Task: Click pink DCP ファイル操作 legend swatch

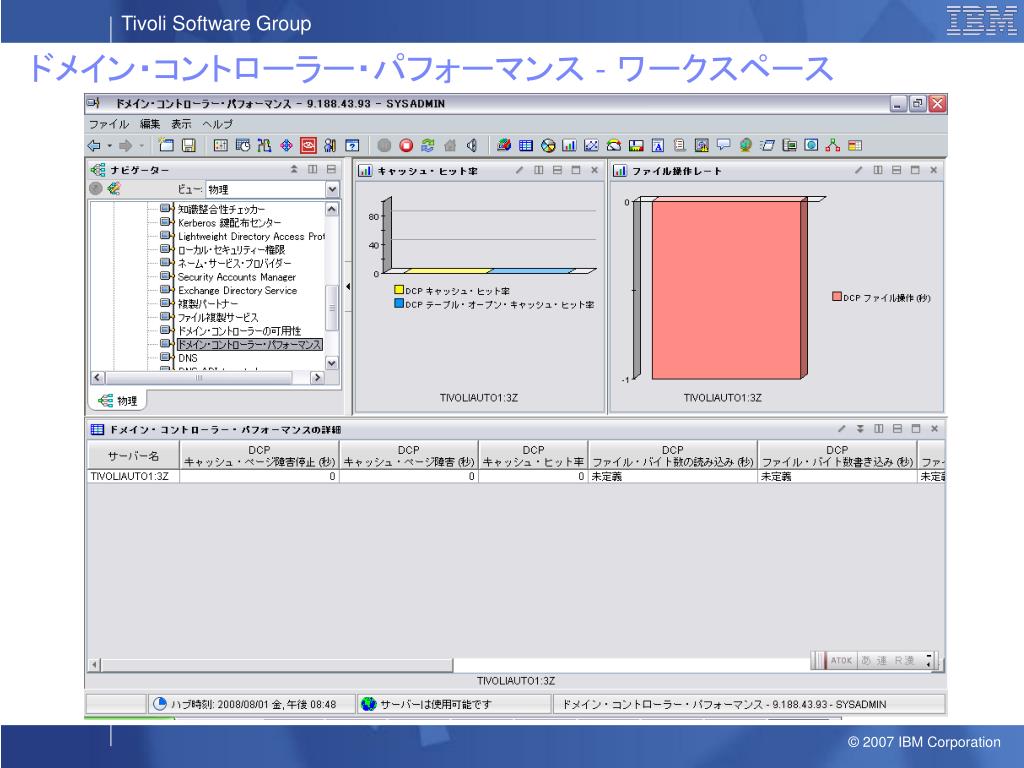Action: coord(837,297)
